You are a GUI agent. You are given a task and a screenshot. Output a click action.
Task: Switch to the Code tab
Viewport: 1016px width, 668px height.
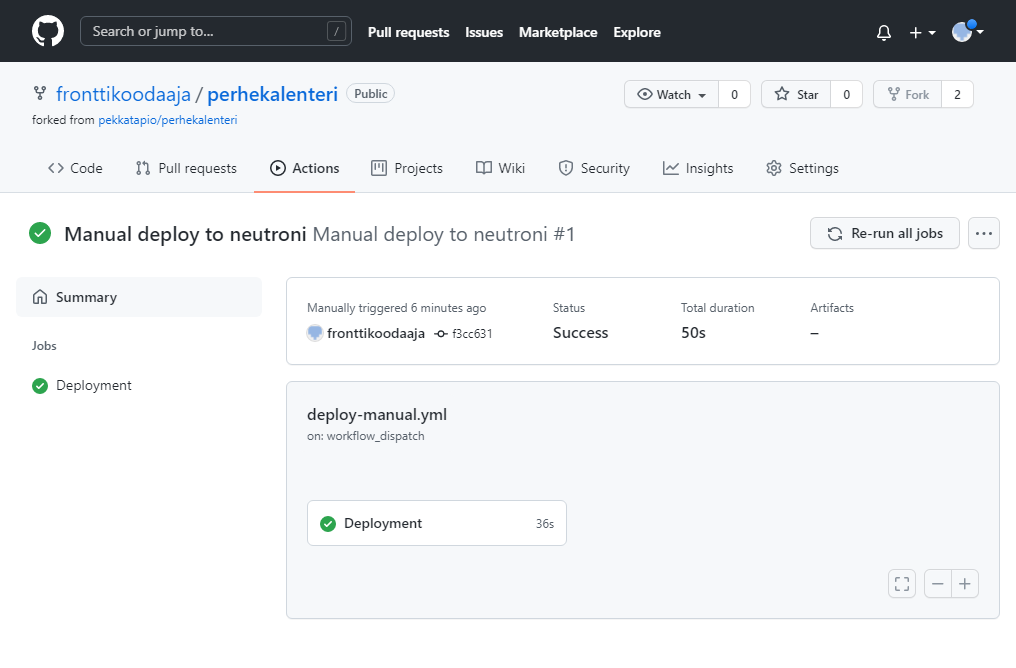pyautogui.click(x=75, y=168)
